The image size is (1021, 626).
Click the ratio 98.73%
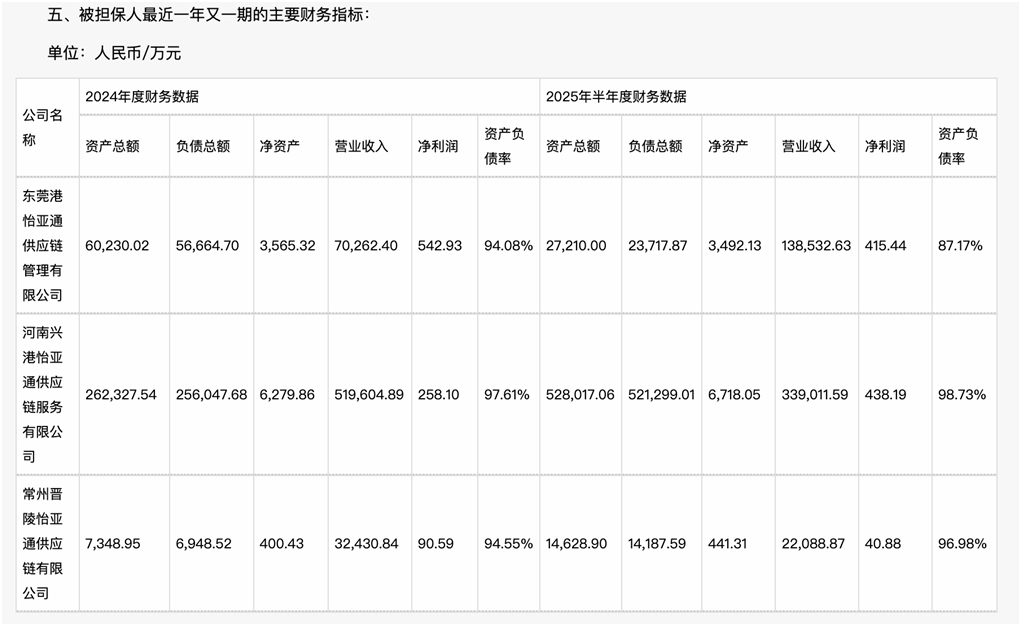point(962,395)
